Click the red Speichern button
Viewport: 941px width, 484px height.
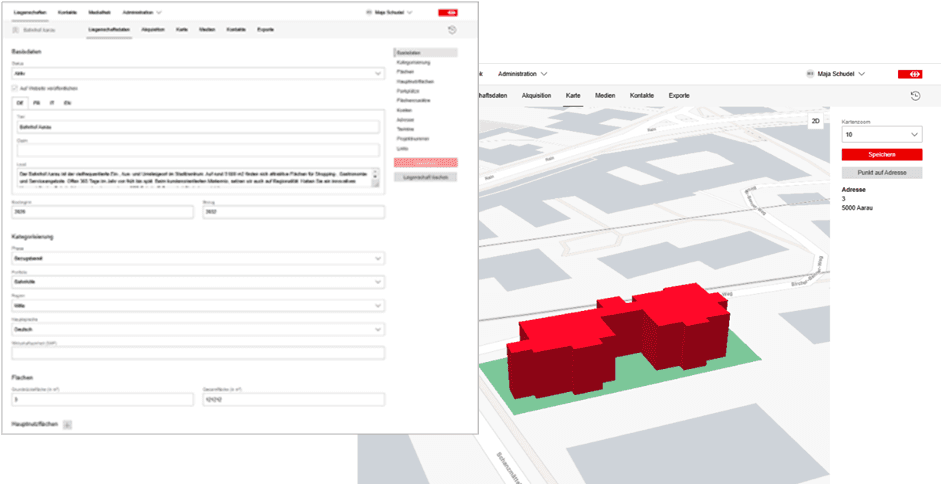[881, 155]
